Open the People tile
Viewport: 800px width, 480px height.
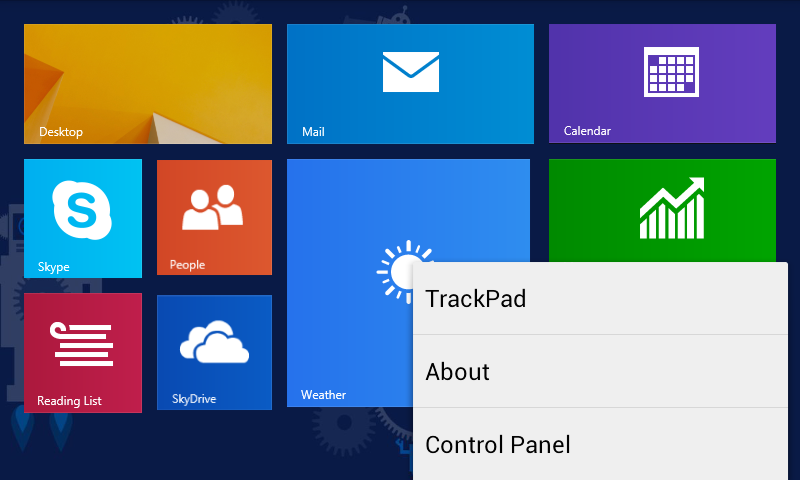(x=214, y=217)
